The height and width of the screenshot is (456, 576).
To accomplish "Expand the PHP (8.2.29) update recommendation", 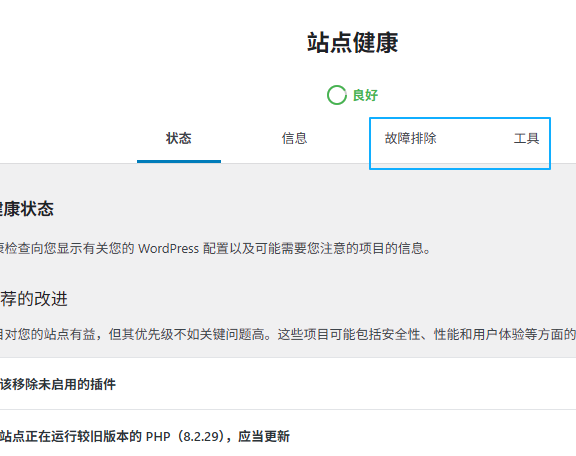I will [288, 436].
